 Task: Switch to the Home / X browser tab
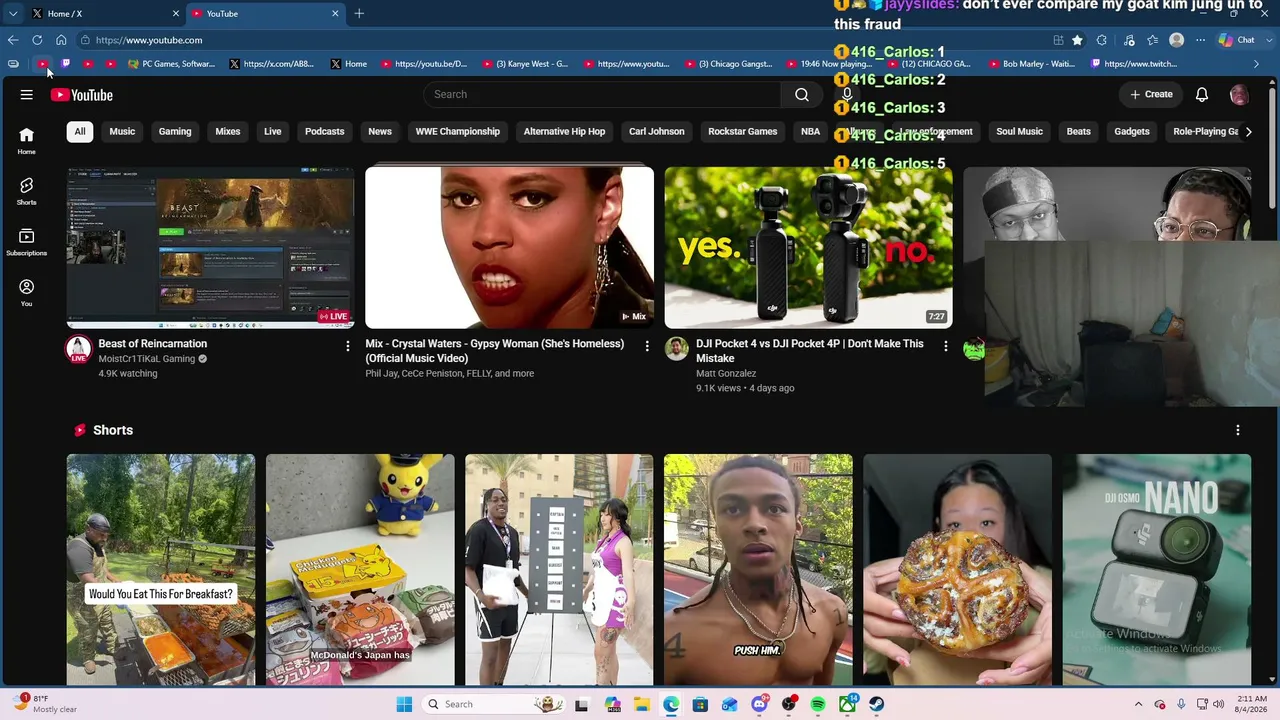(x=106, y=14)
